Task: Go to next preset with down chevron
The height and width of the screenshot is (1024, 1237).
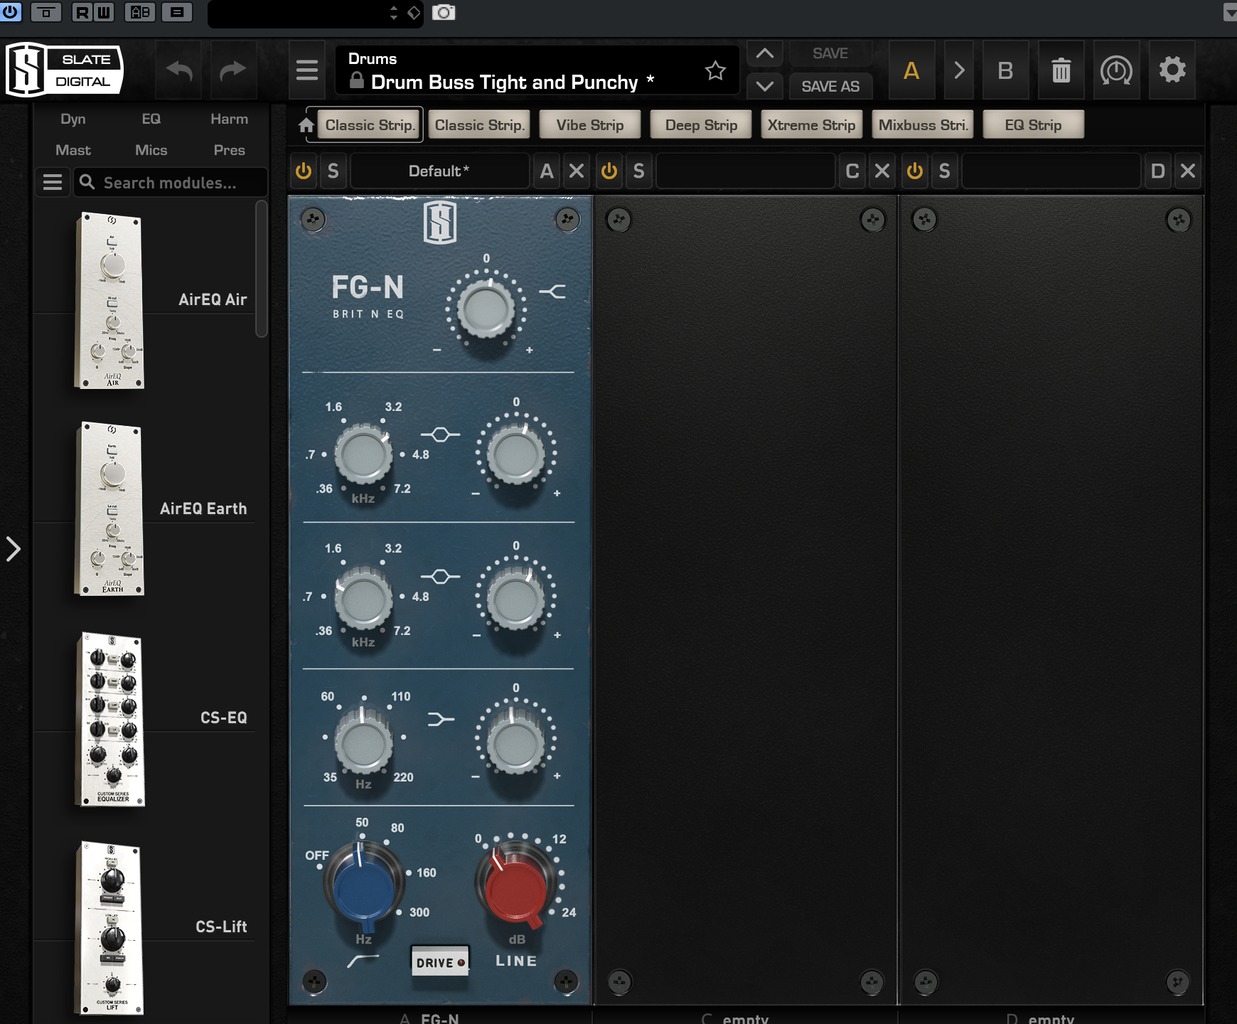Action: [765, 86]
